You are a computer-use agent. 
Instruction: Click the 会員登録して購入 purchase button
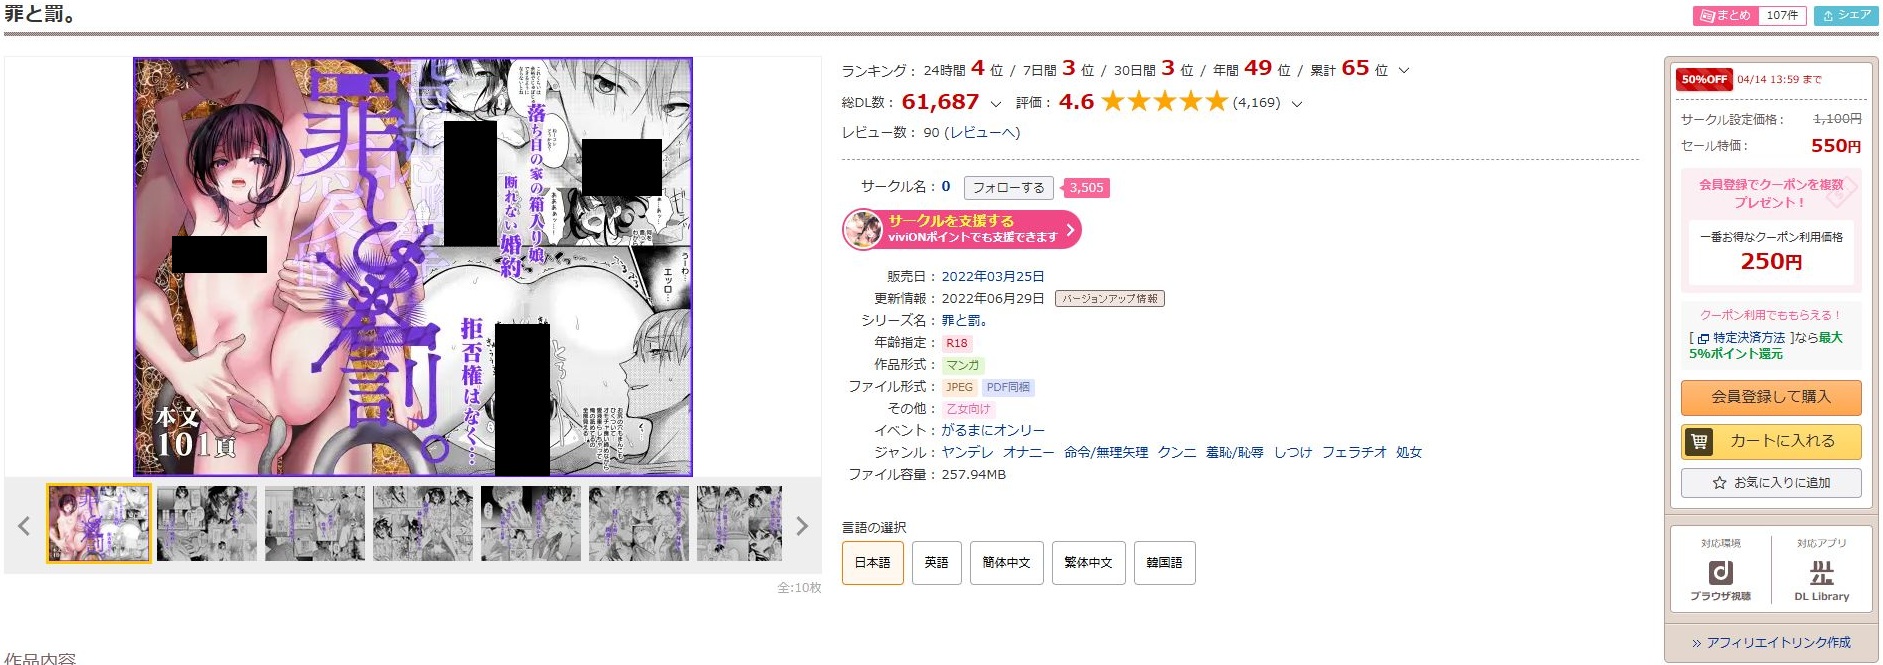(x=1770, y=397)
